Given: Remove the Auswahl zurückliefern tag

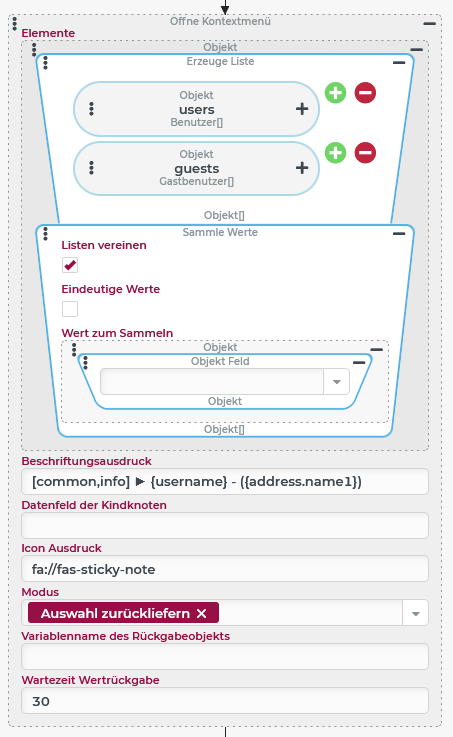Looking at the screenshot, I should (x=202, y=613).
